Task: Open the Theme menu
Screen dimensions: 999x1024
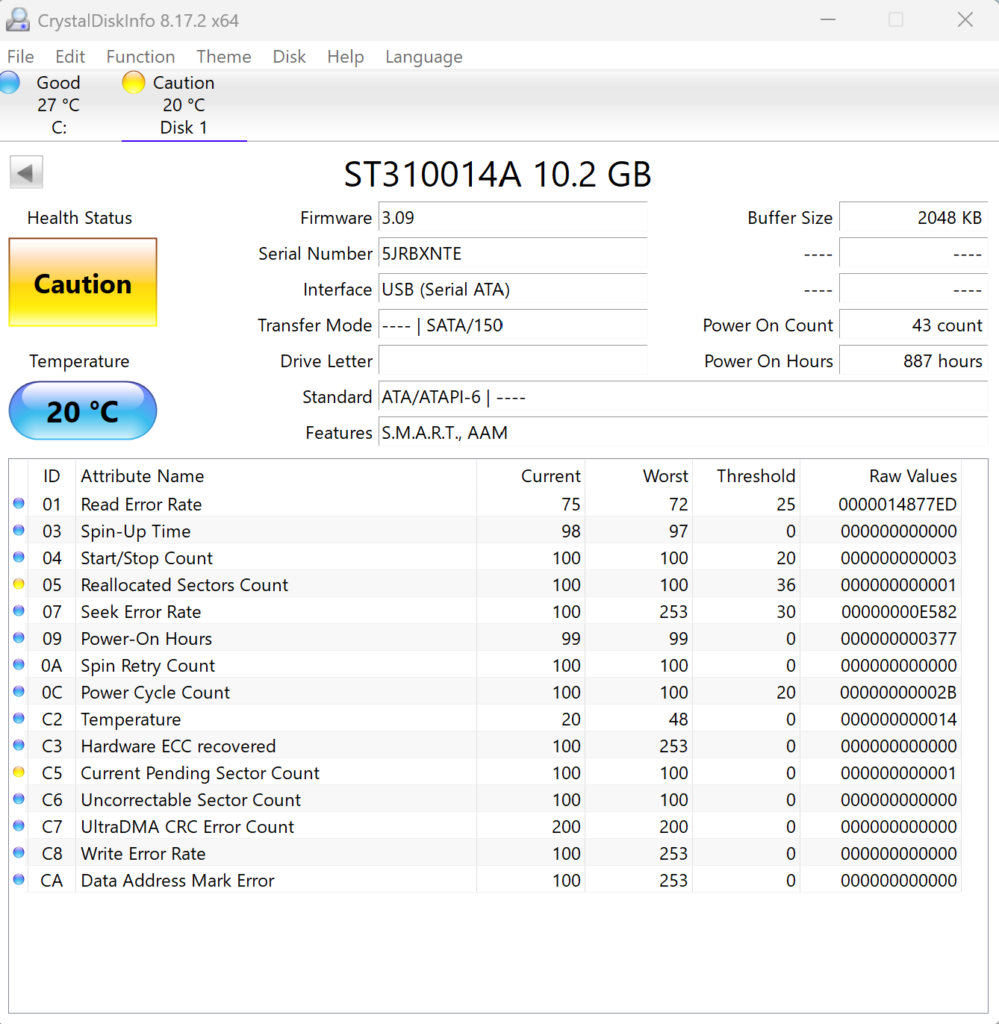Action: pyautogui.click(x=223, y=57)
